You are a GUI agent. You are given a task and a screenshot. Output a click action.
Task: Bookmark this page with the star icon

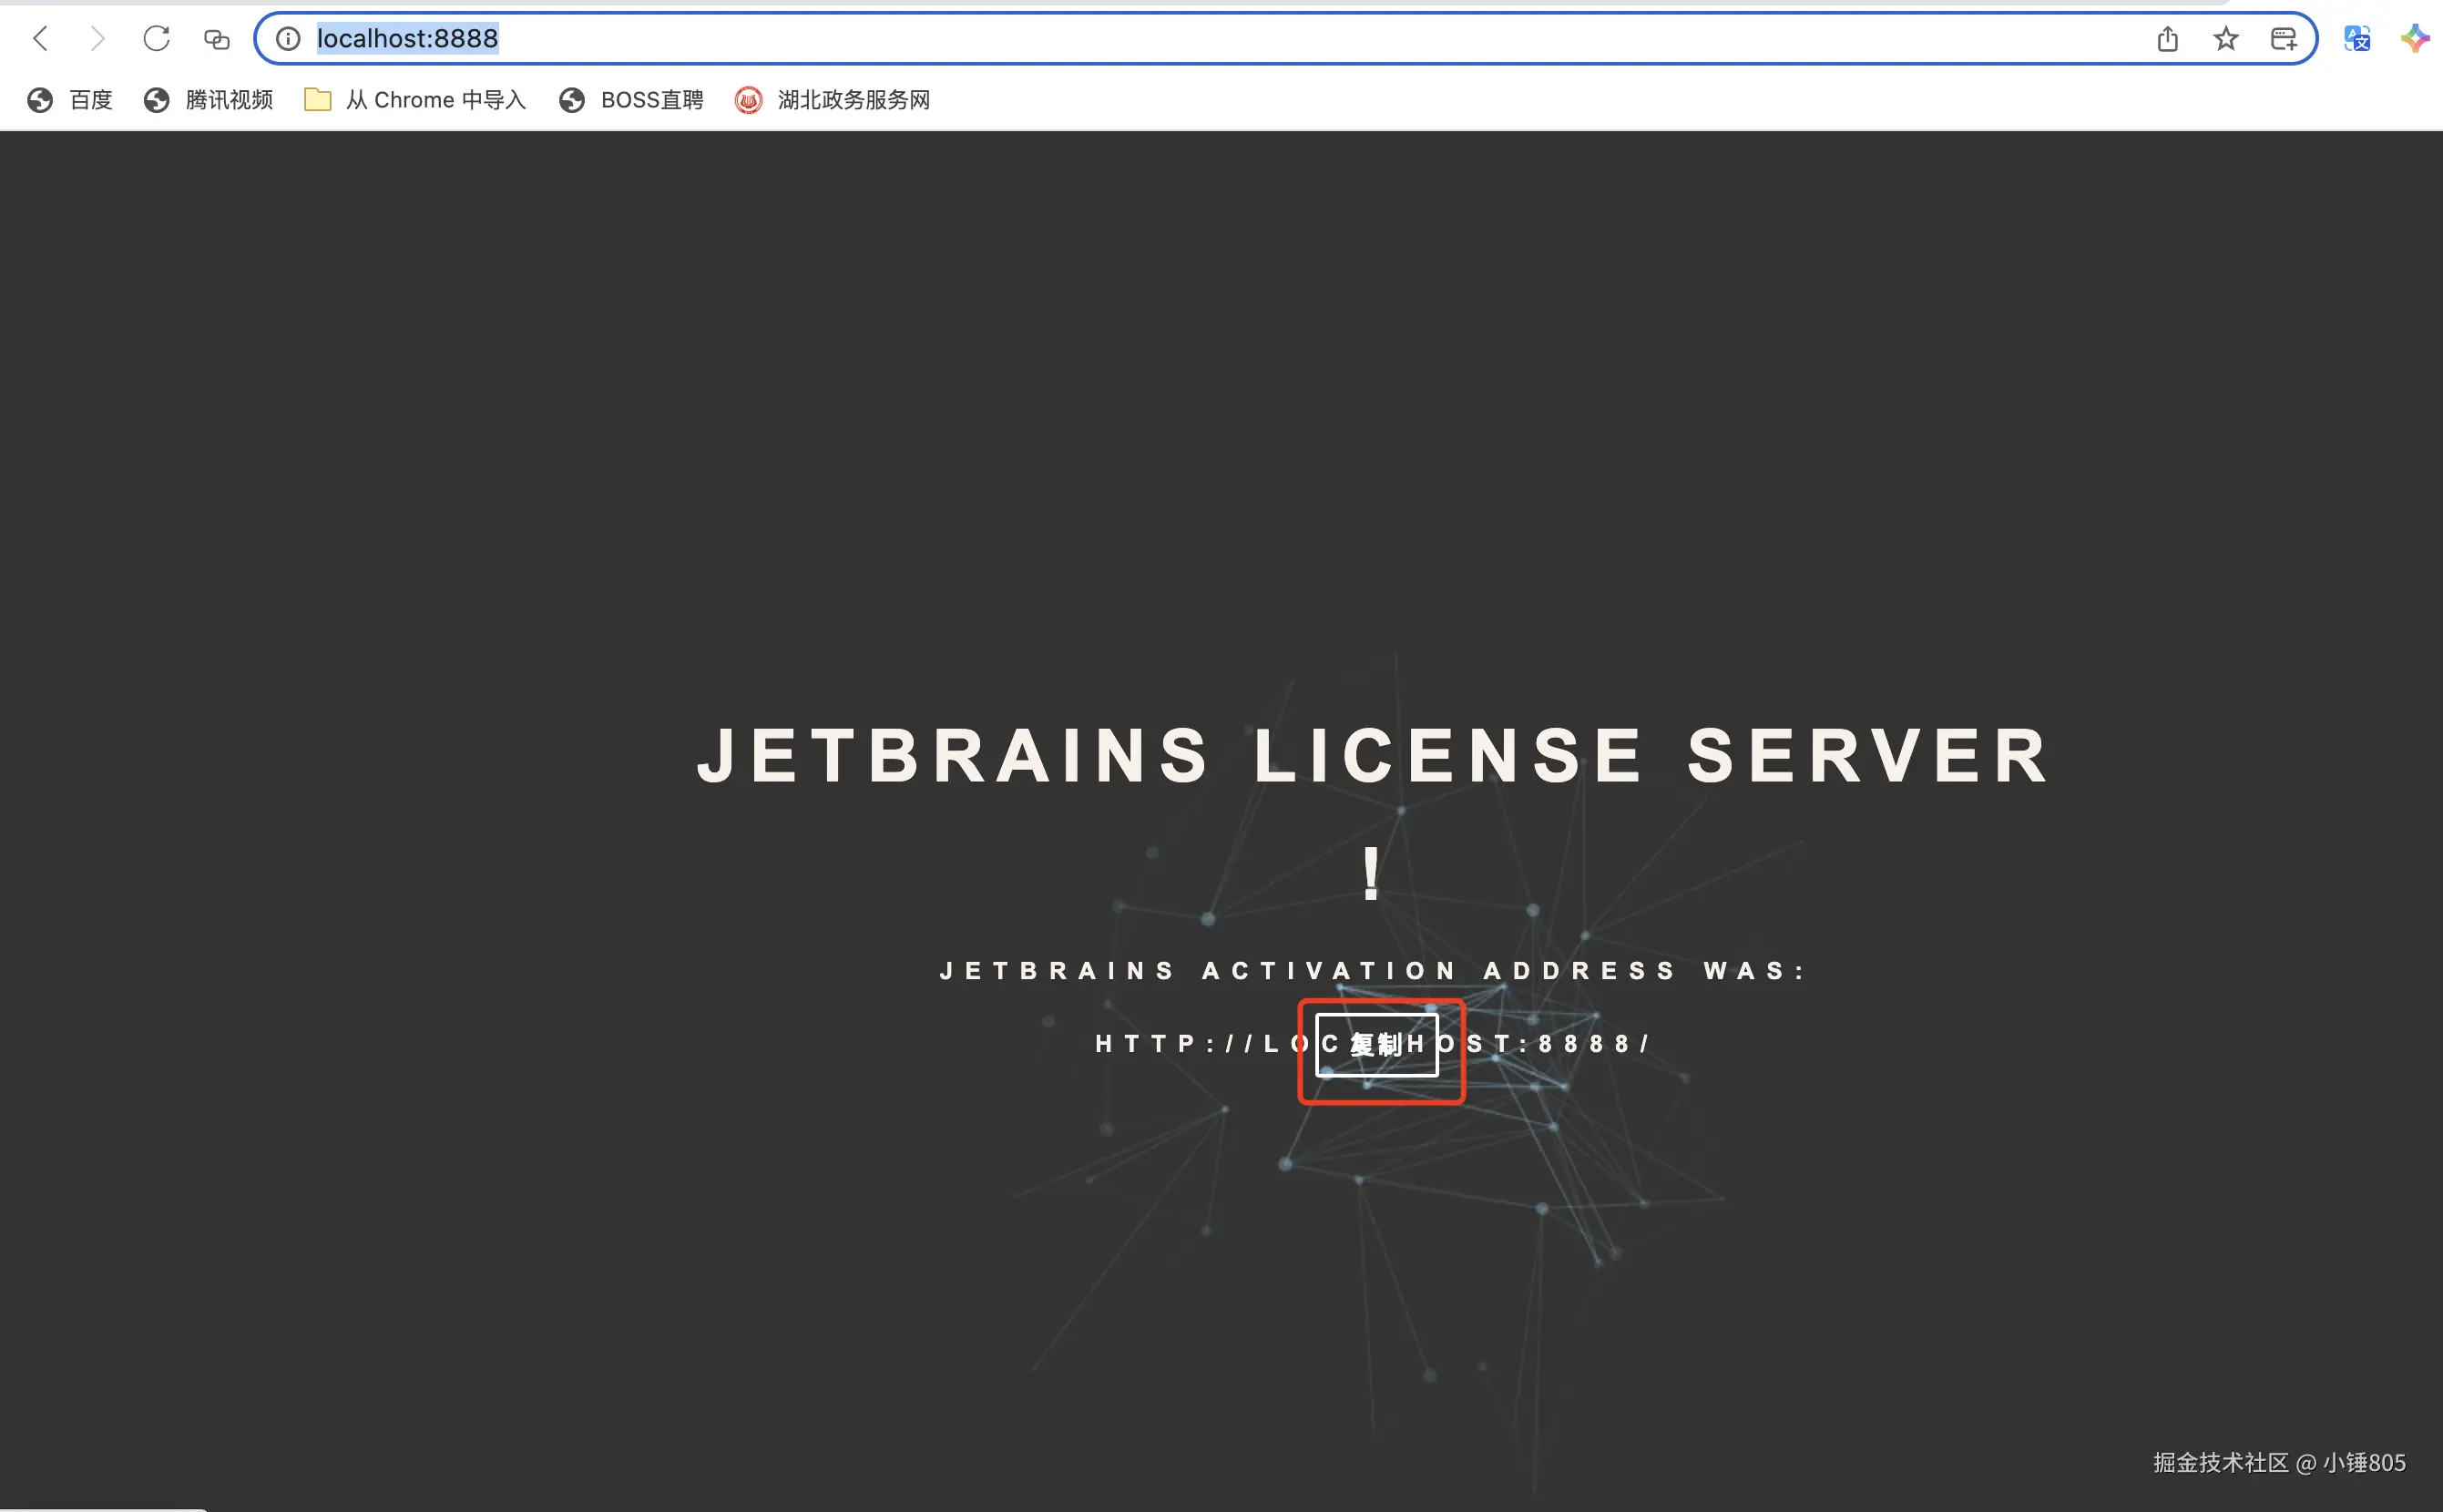(2225, 39)
